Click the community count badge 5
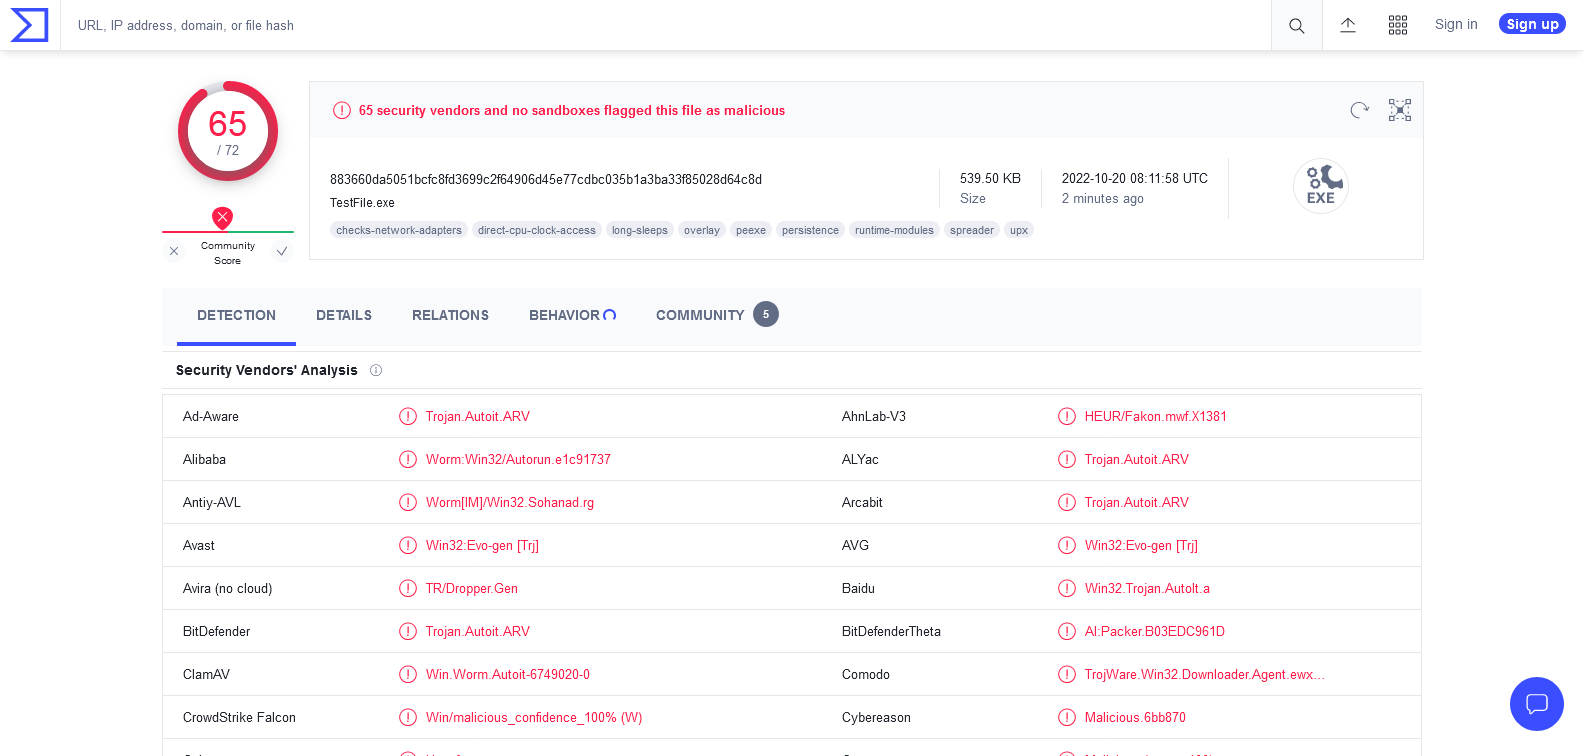Screen dimensions: 1583x756 tap(766, 314)
